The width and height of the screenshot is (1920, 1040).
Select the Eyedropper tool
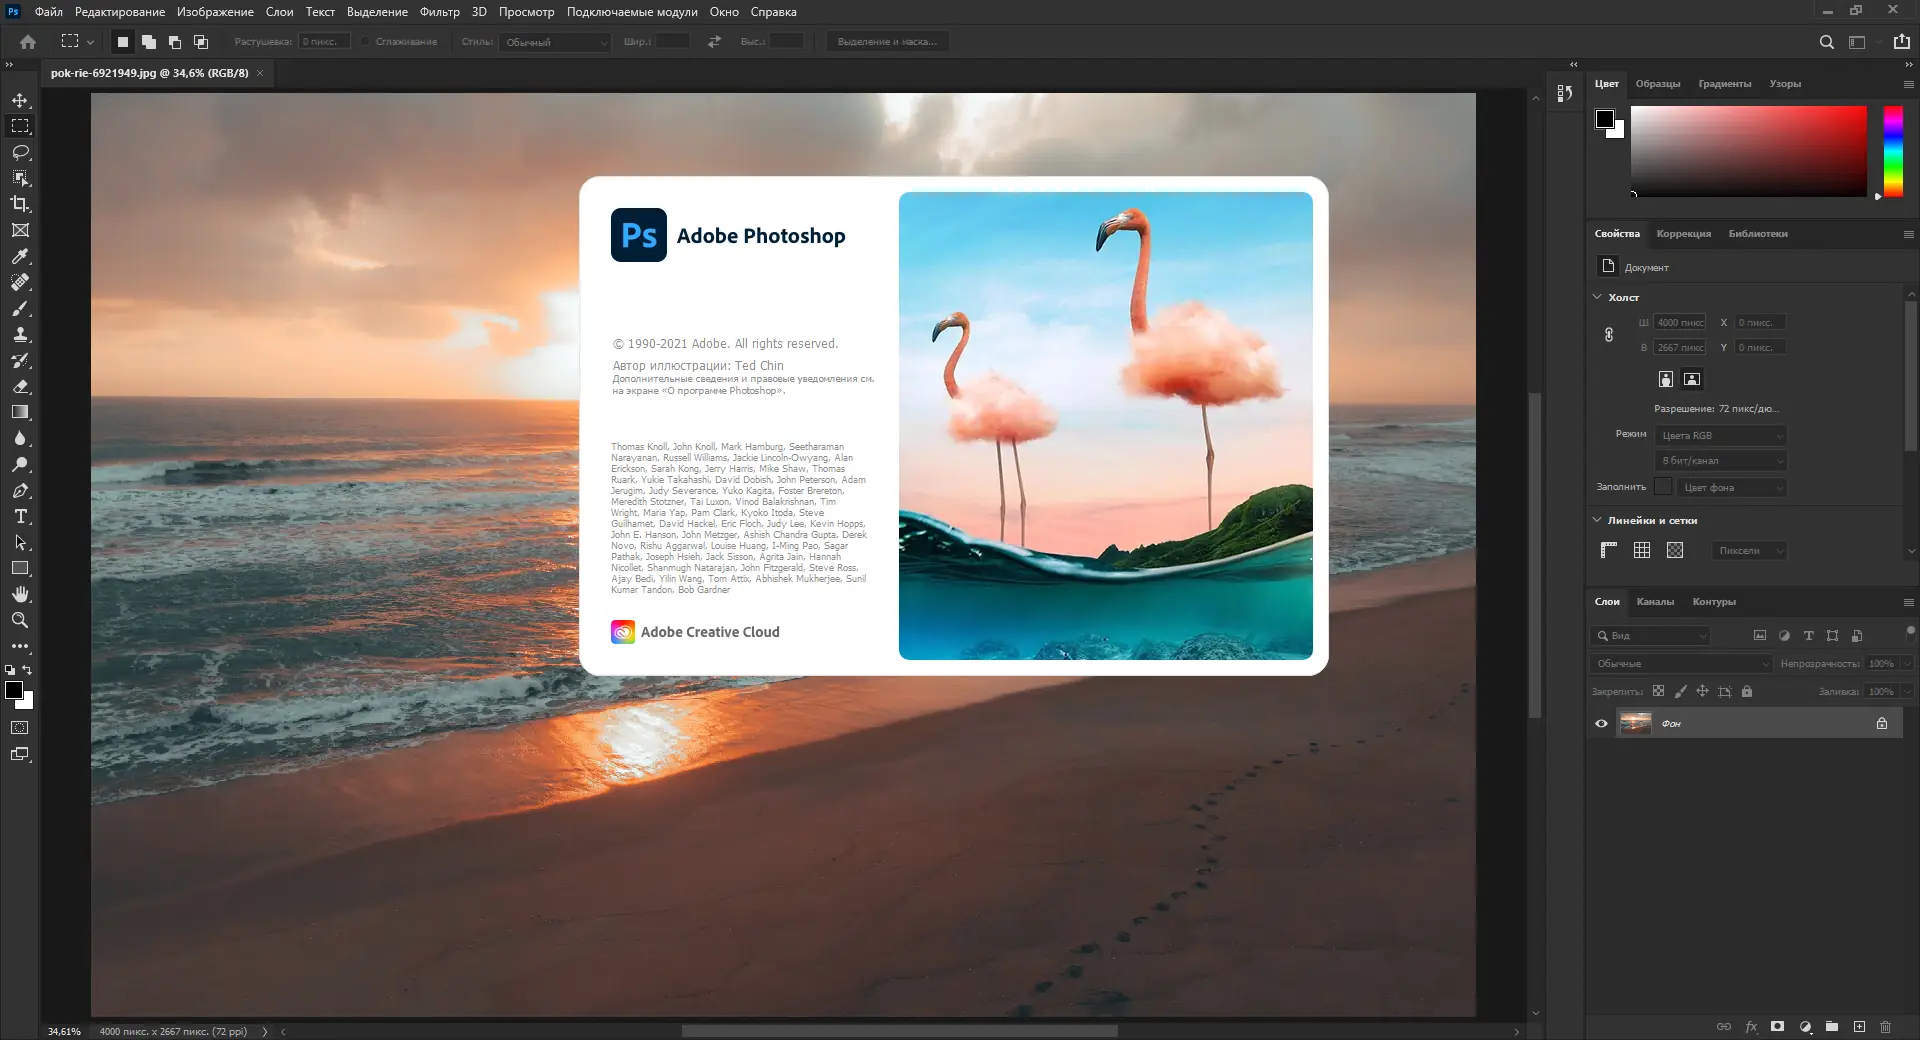coord(20,256)
